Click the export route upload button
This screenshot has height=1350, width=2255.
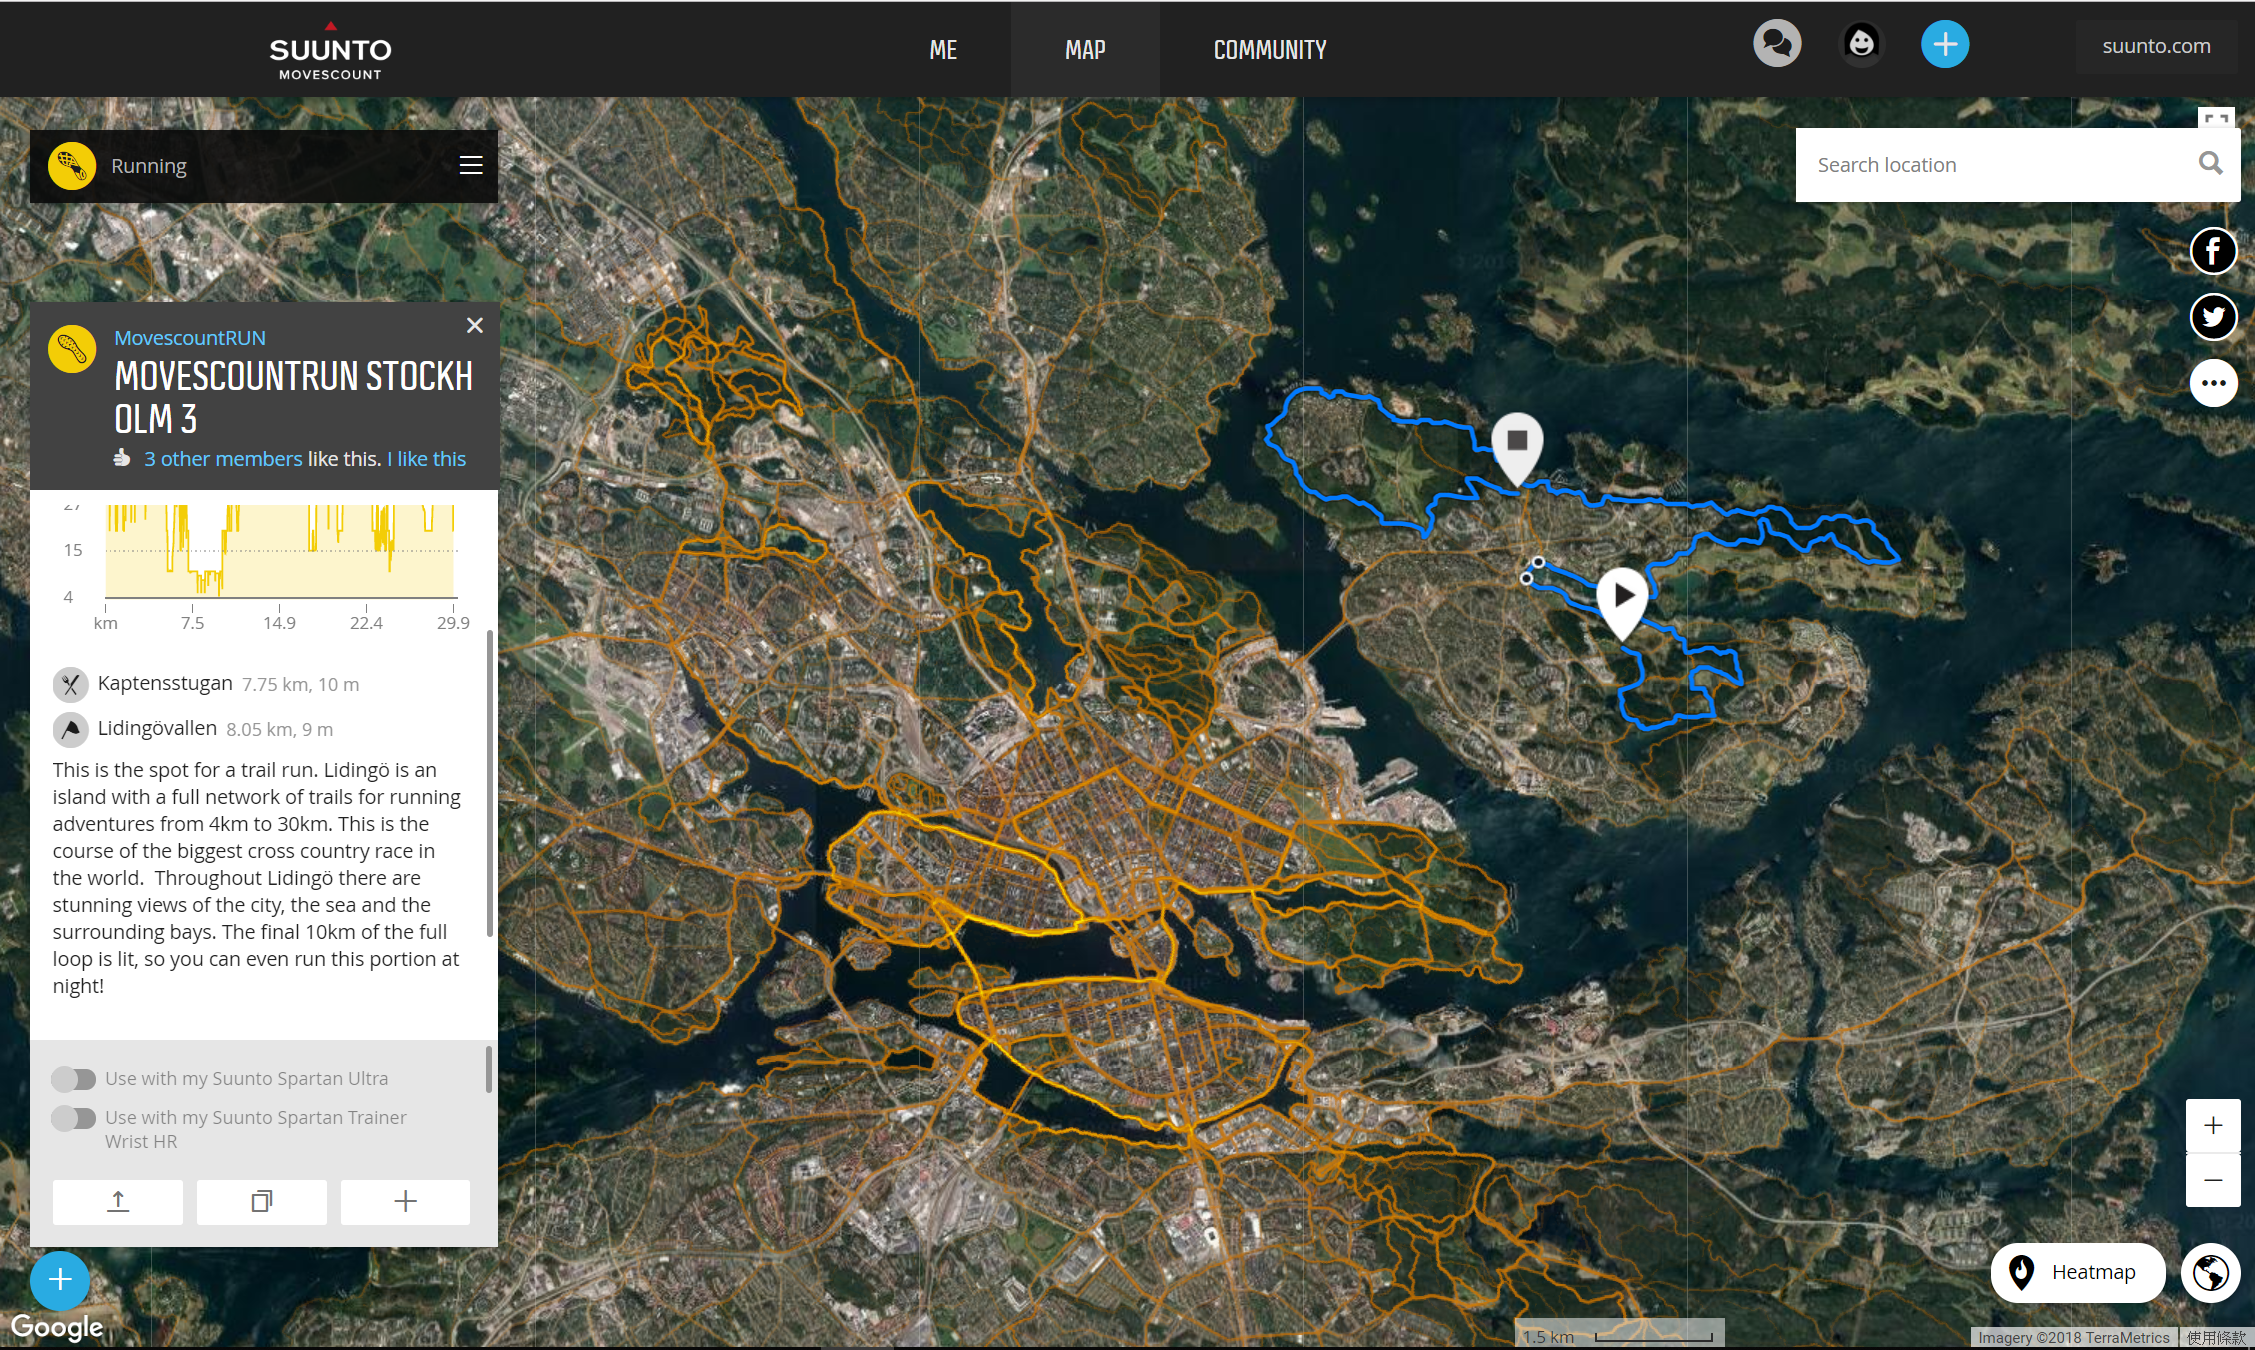pos(118,1202)
